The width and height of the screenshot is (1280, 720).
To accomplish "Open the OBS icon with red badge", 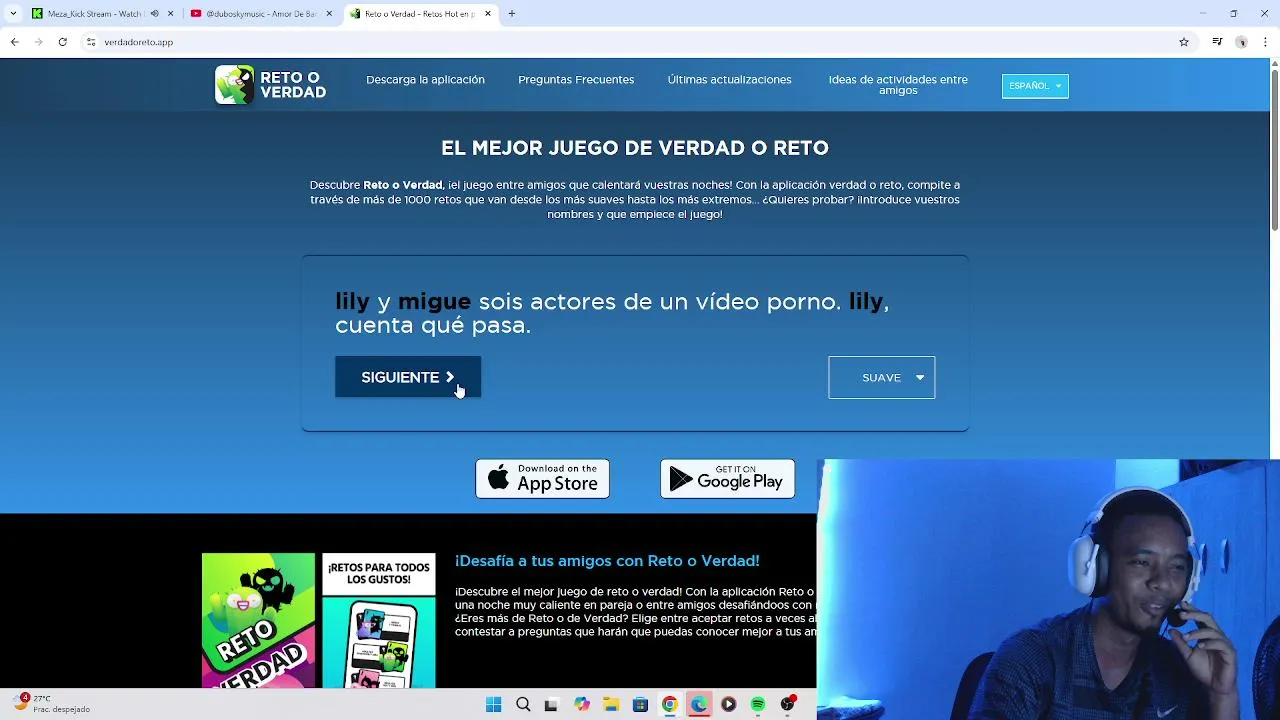I will coord(788,704).
